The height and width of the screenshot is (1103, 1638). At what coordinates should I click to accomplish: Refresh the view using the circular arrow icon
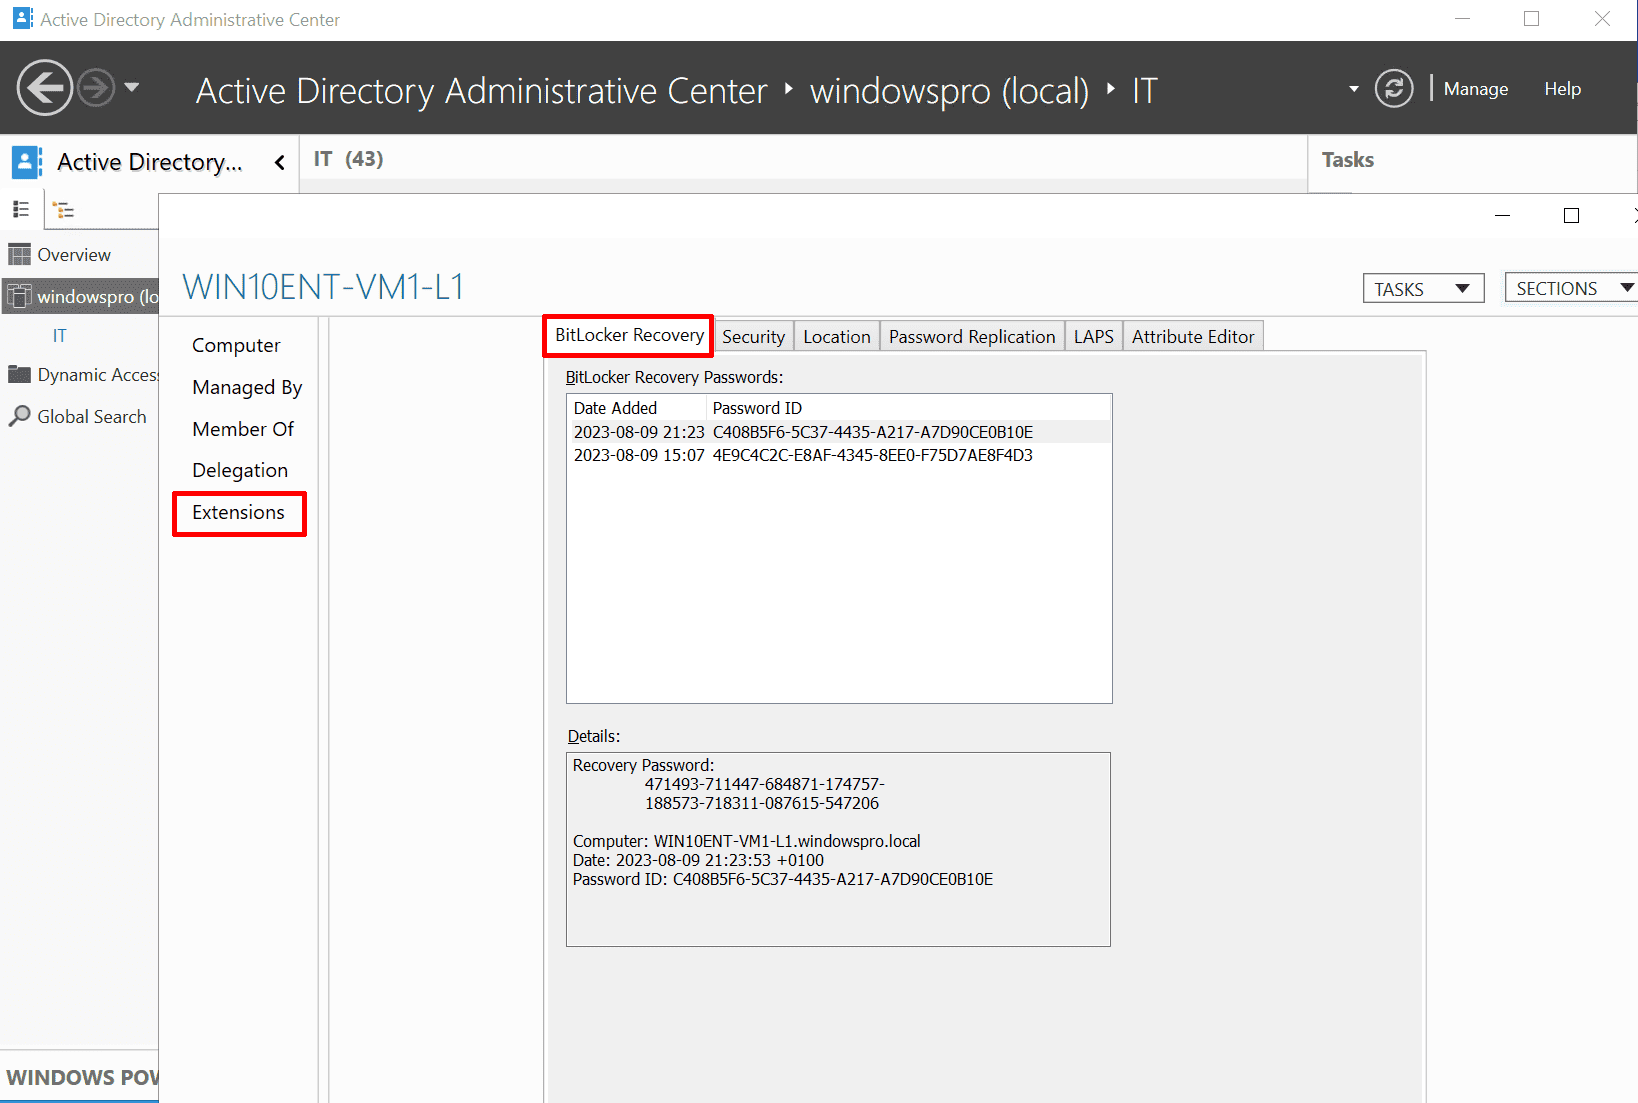(1394, 88)
